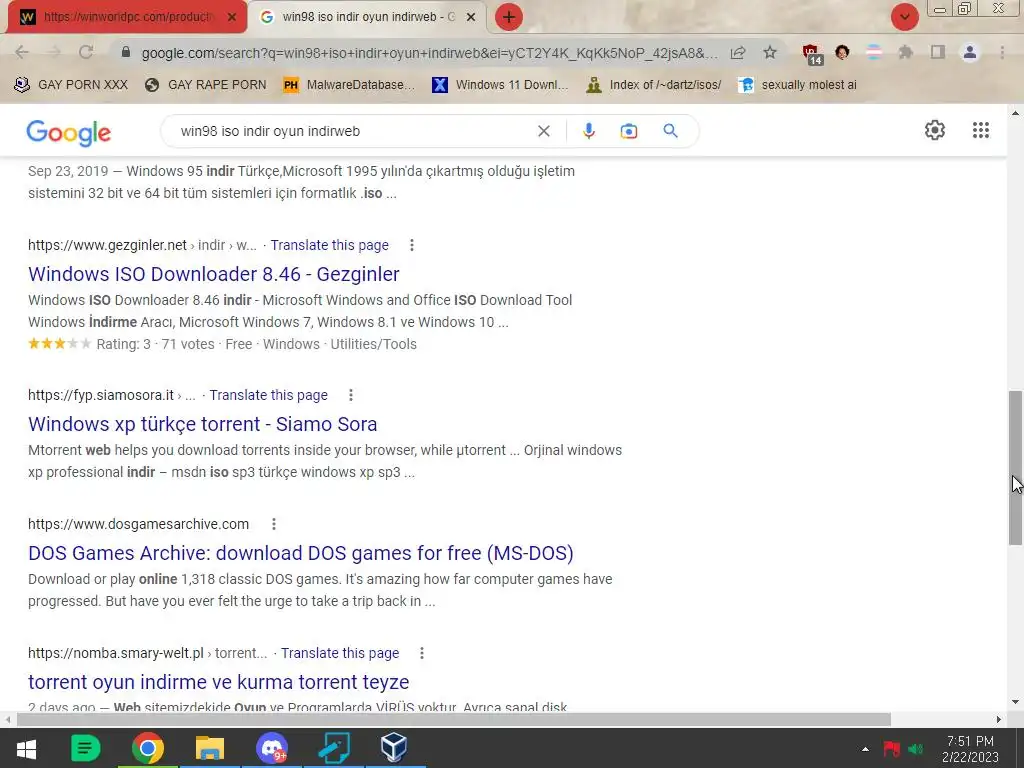Go forward with the browser arrow
This screenshot has width=1024, height=768.
54,52
